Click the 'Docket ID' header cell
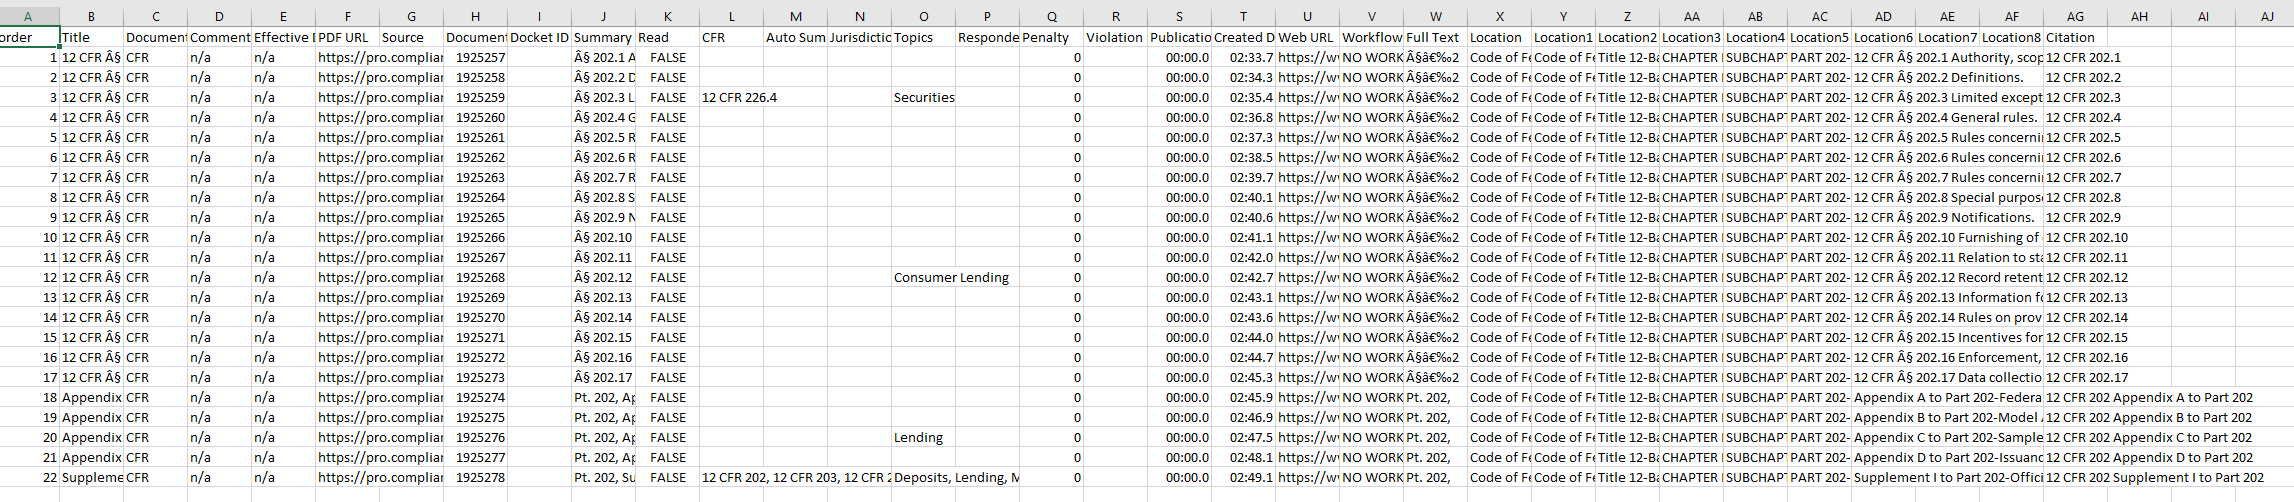The height and width of the screenshot is (502, 2294). tap(539, 37)
